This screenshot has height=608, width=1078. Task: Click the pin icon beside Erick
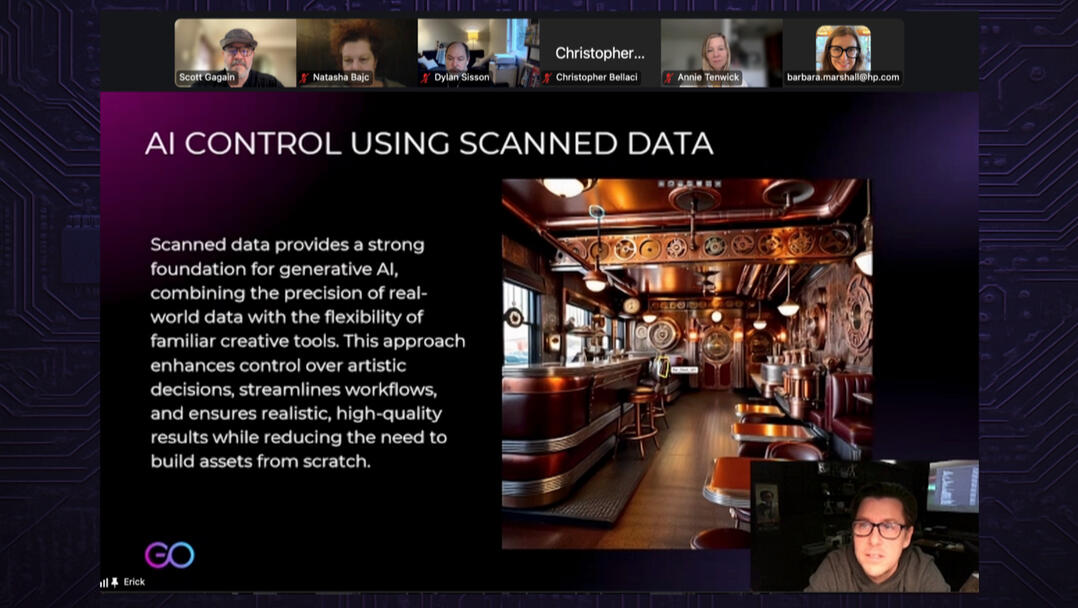tap(115, 582)
